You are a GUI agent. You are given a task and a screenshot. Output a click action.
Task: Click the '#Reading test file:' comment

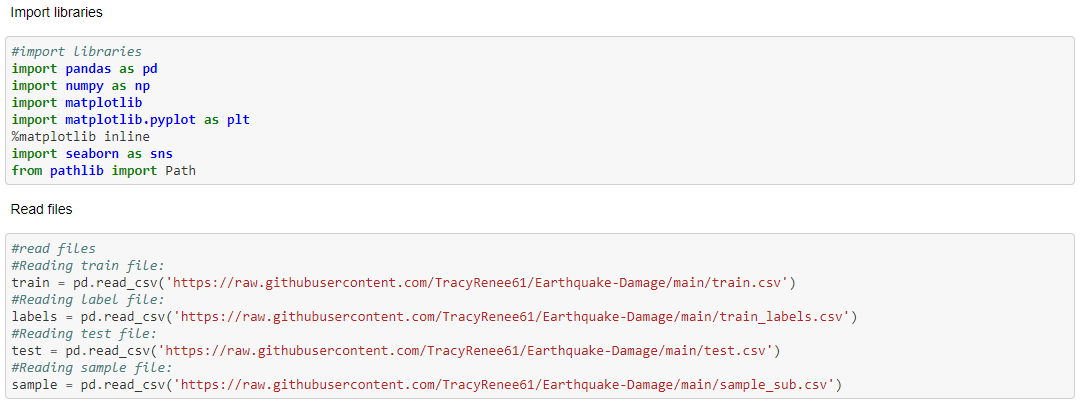pyautogui.click(x=84, y=334)
